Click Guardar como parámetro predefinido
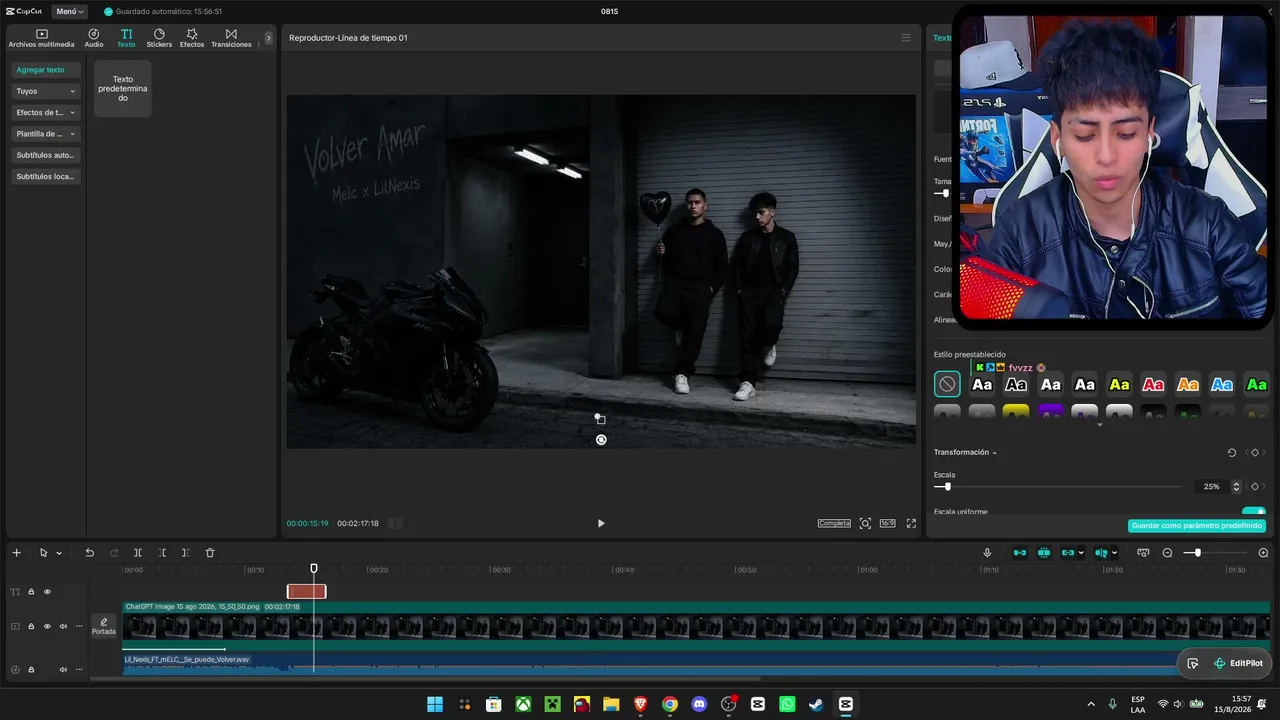1280x720 pixels. [x=1197, y=526]
